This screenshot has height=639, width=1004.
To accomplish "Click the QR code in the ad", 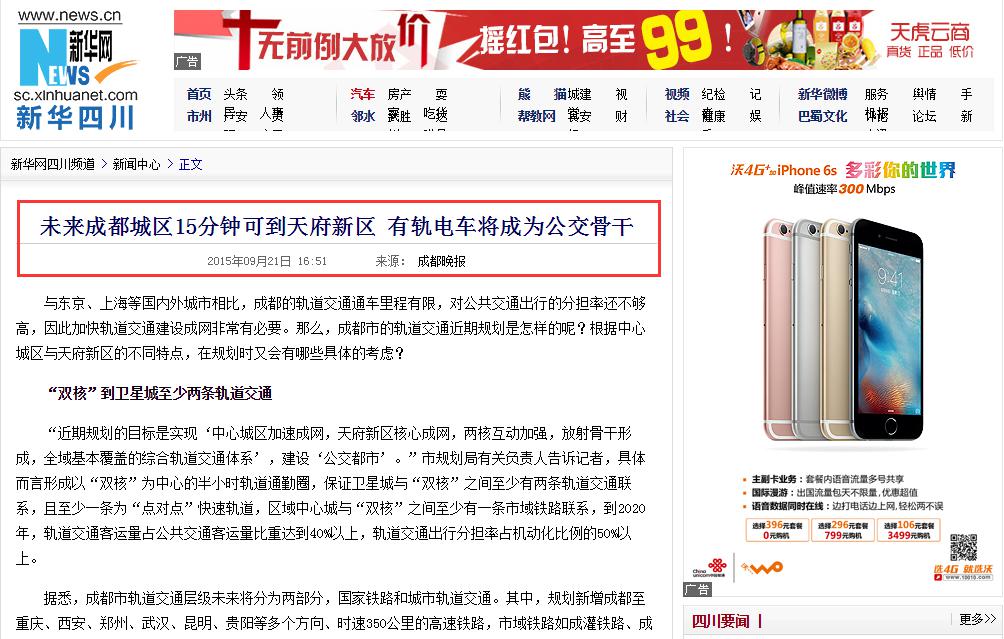I will click(x=964, y=546).
